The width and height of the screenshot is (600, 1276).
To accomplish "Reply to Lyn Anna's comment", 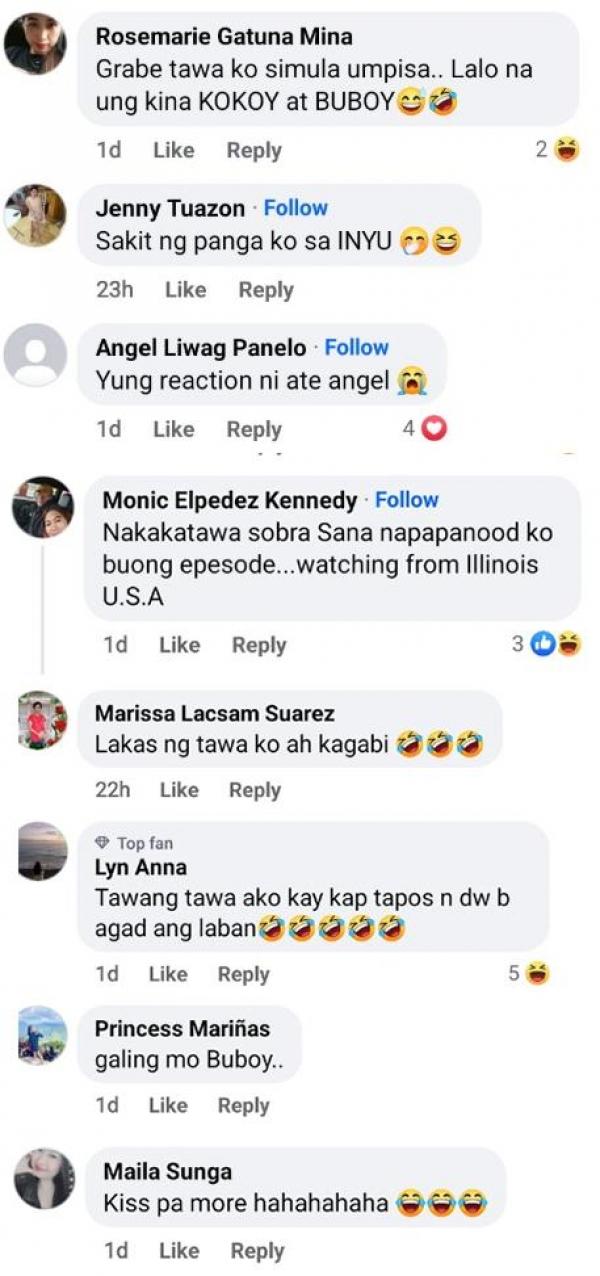I will coord(244,975).
